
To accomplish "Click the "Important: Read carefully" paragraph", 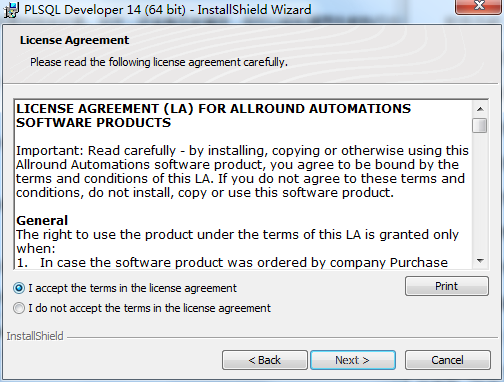I will pos(242,171).
